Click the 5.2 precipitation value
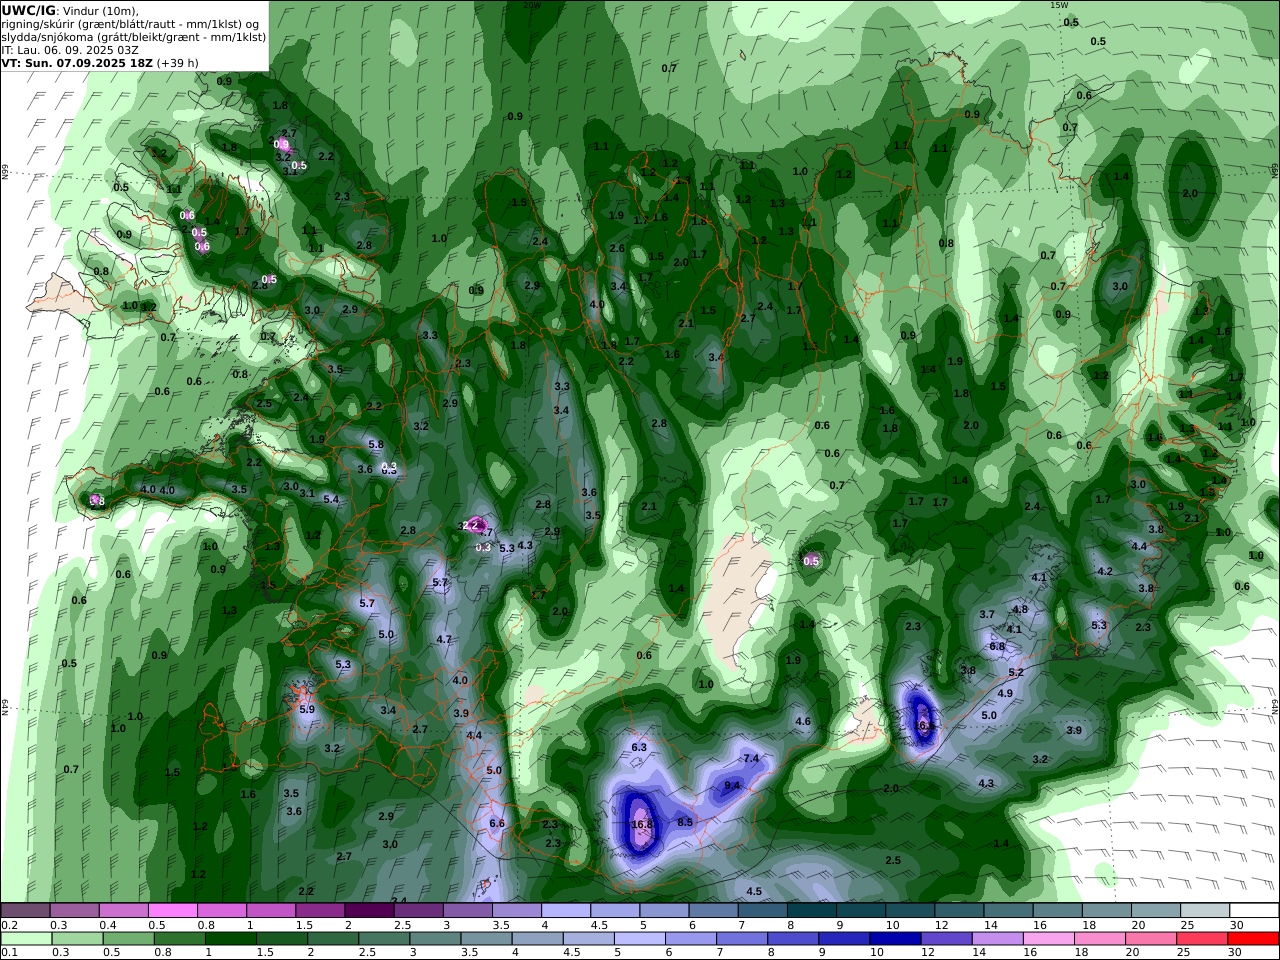Viewport: 1280px width, 960px height. (x=1016, y=672)
